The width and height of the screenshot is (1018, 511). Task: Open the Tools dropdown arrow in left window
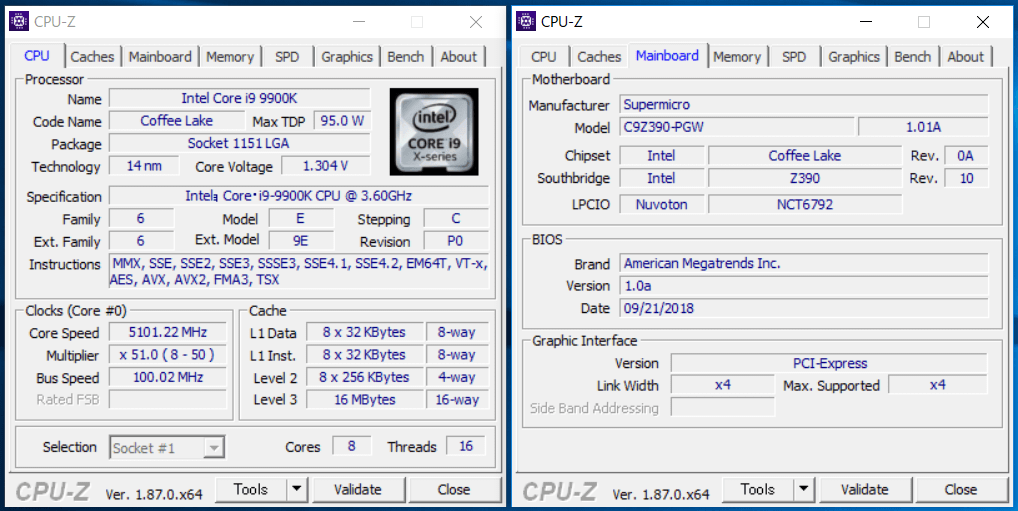point(297,489)
